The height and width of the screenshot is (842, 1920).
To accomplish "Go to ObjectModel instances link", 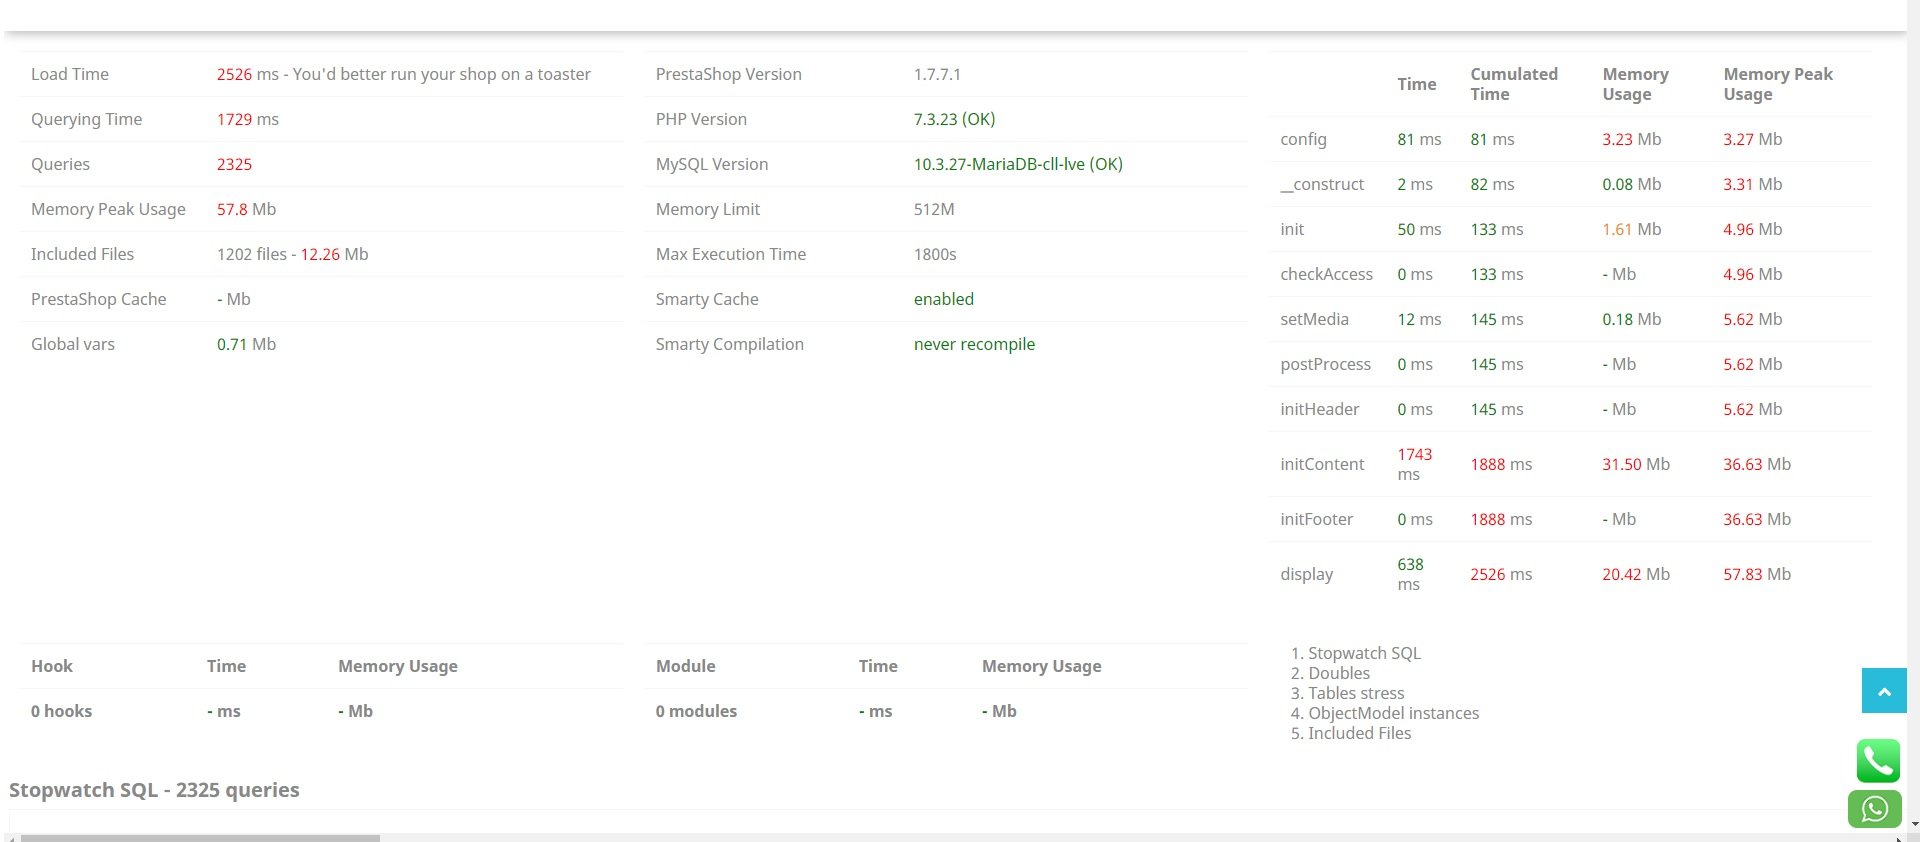I will pos(1394,713).
